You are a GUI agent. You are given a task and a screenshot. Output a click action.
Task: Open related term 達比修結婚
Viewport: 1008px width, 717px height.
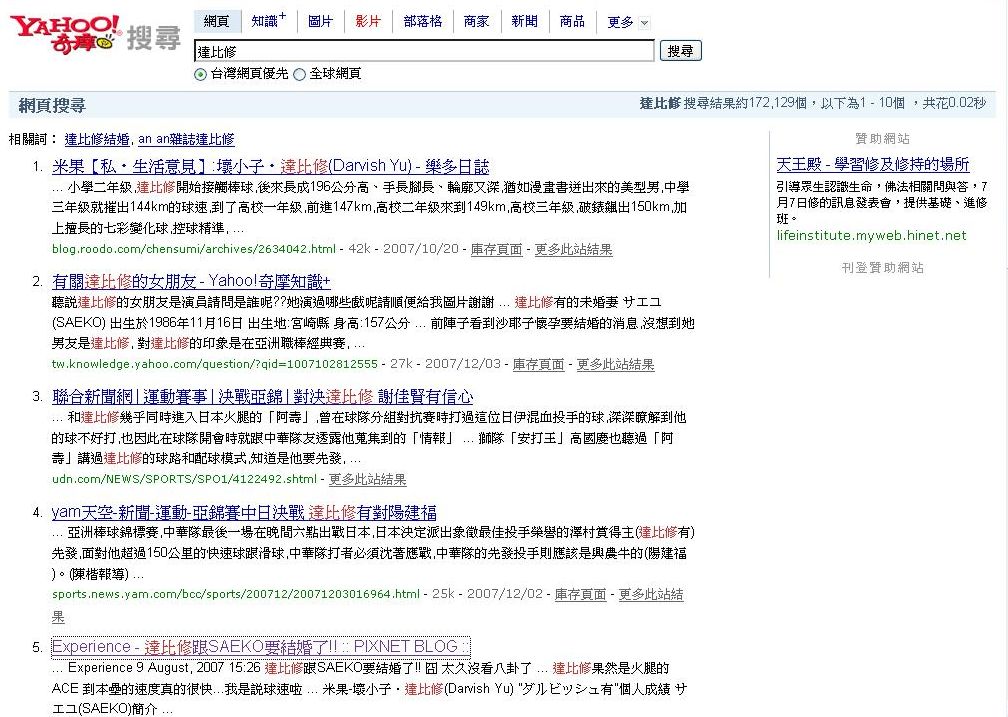97,139
